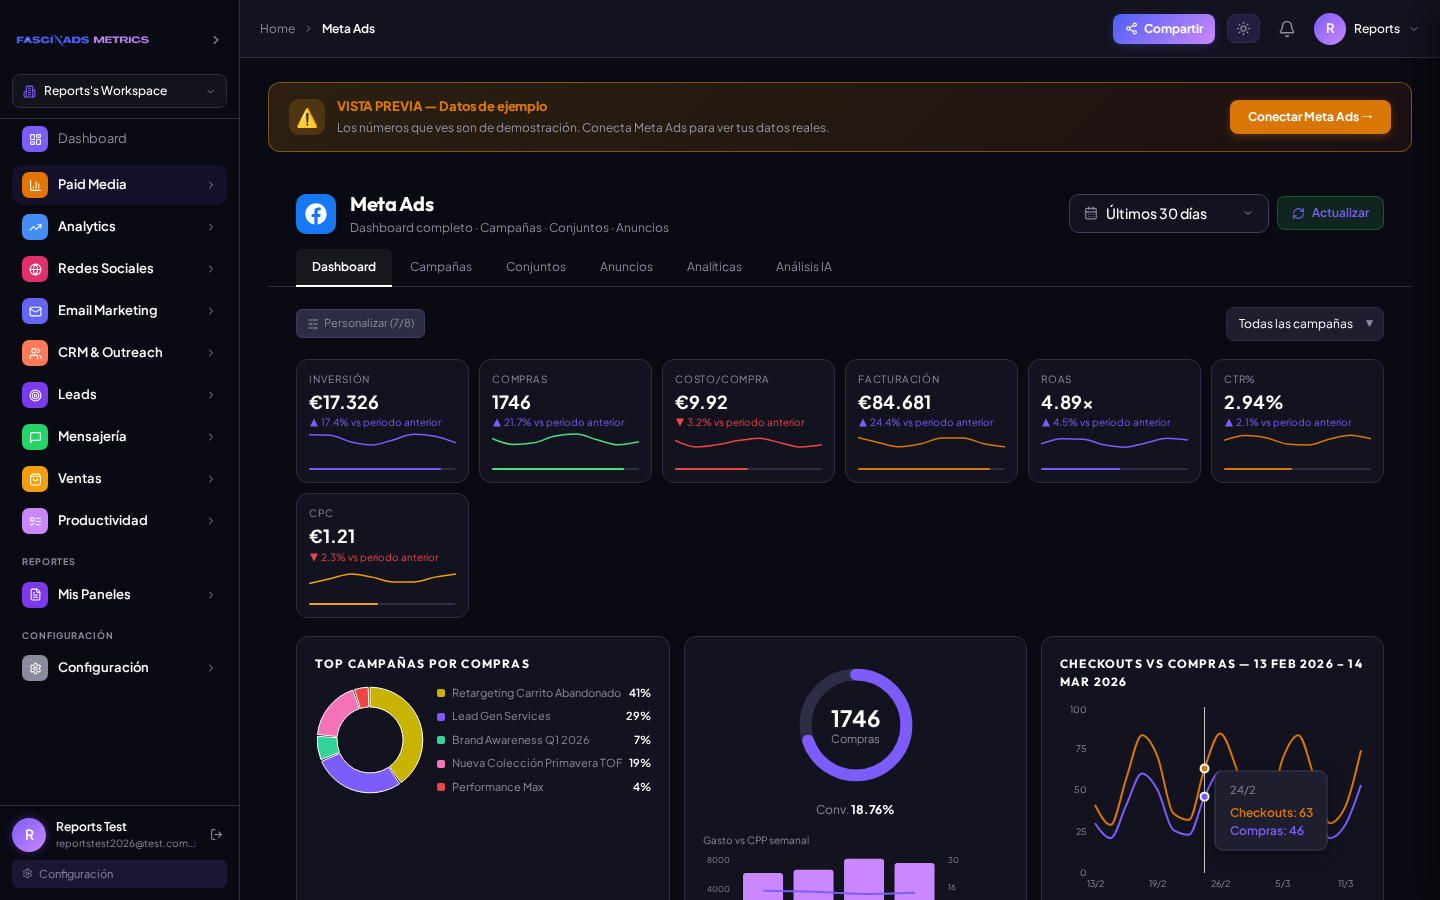Click Nueva Colección Primavera TOF legend entry
The height and width of the screenshot is (900, 1440).
click(x=544, y=763)
